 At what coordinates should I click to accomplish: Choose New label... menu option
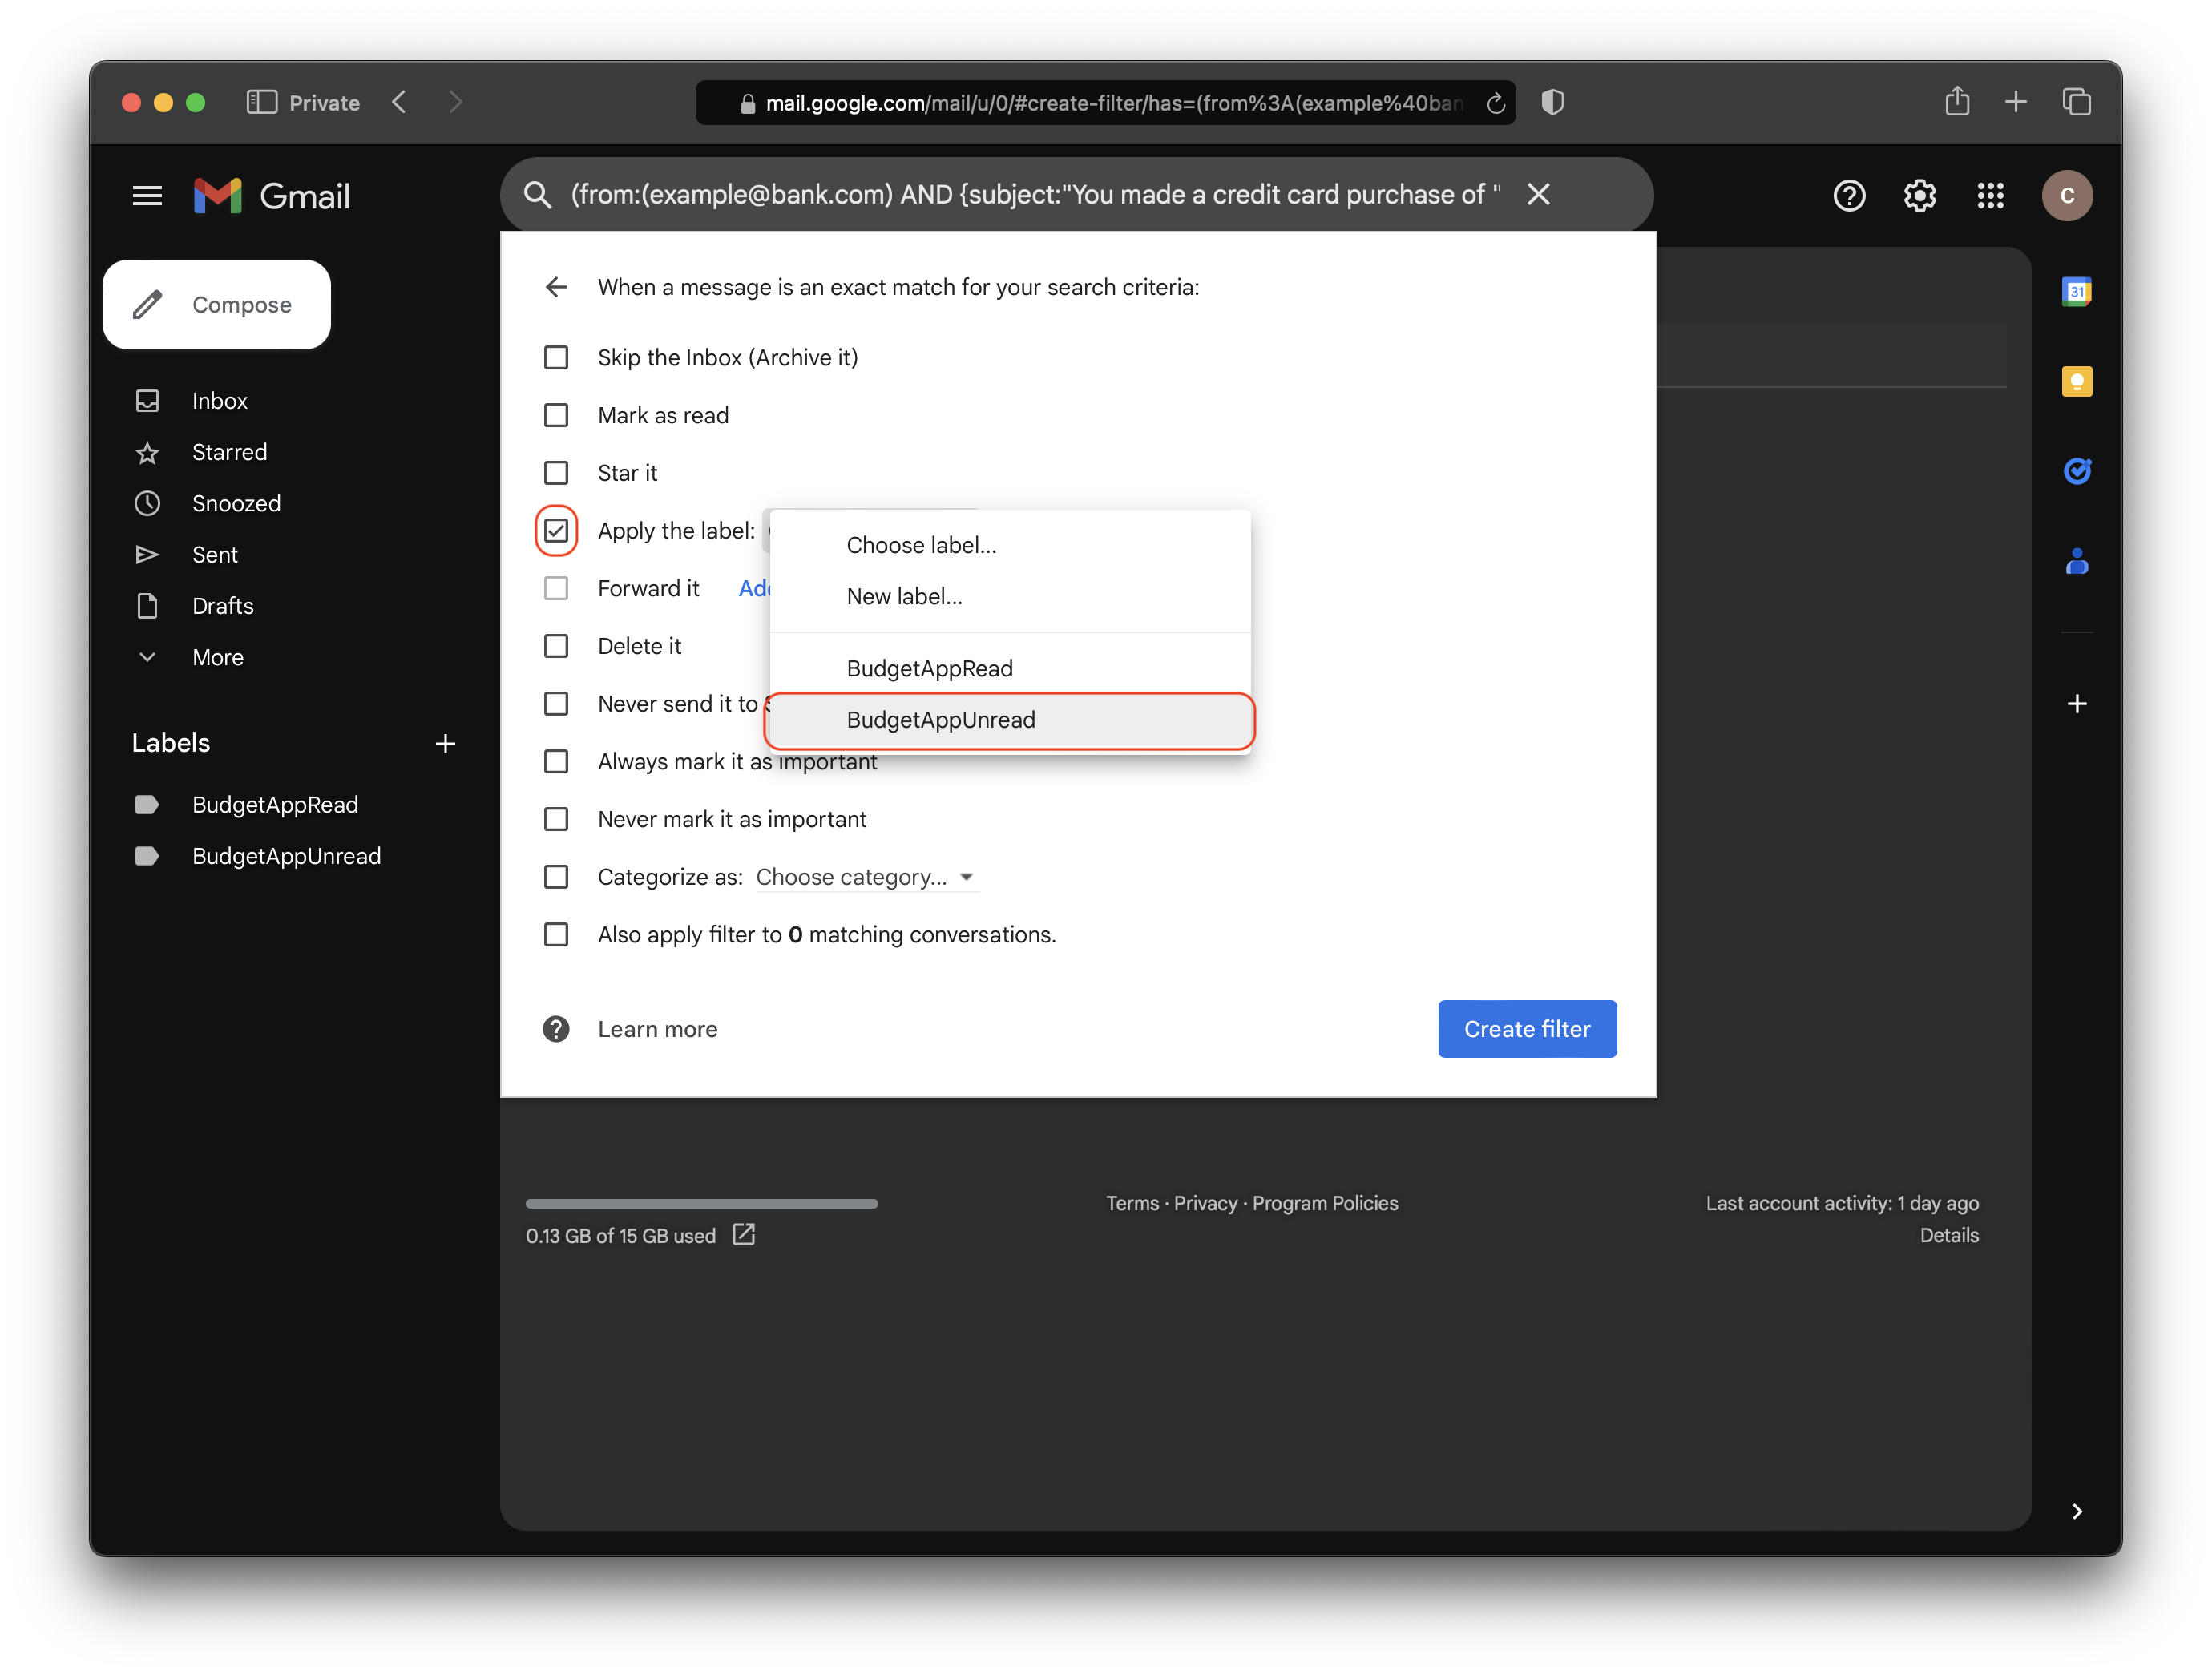pyautogui.click(x=904, y=596)
